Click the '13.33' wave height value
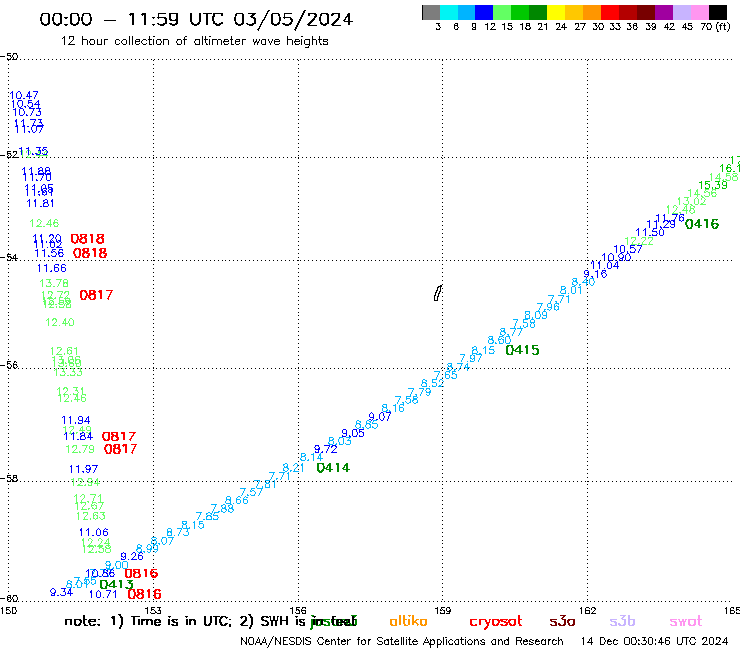Viewport: 740px width, 650px height. 68,372
